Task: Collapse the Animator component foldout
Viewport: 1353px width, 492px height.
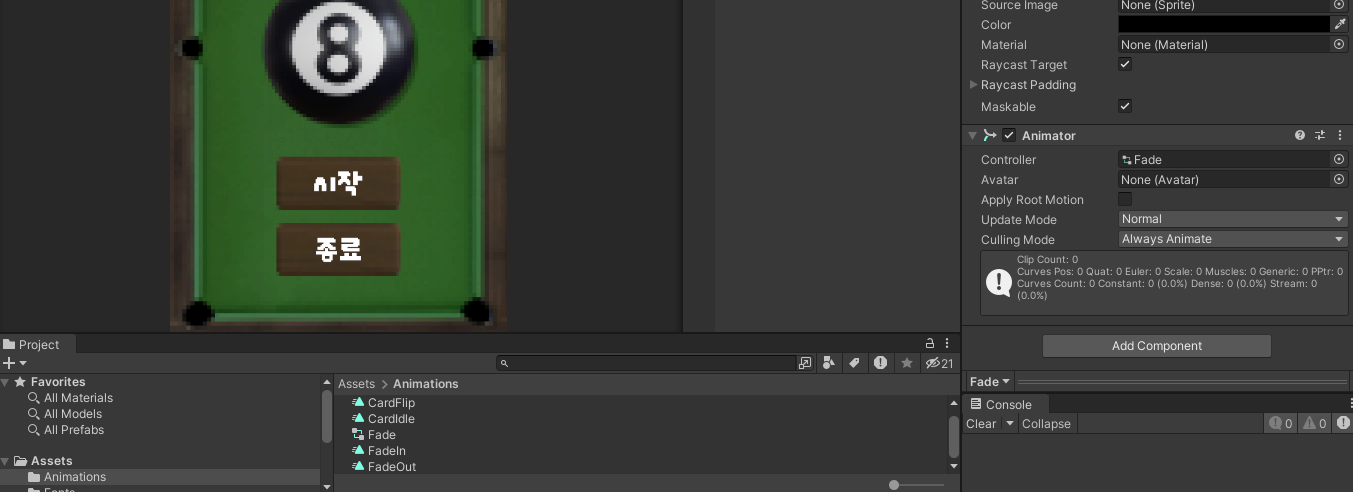Action: click(972, 135)
